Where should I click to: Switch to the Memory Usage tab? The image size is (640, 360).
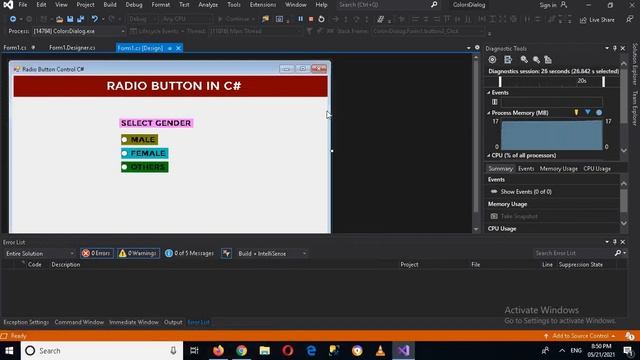[558, 169]
